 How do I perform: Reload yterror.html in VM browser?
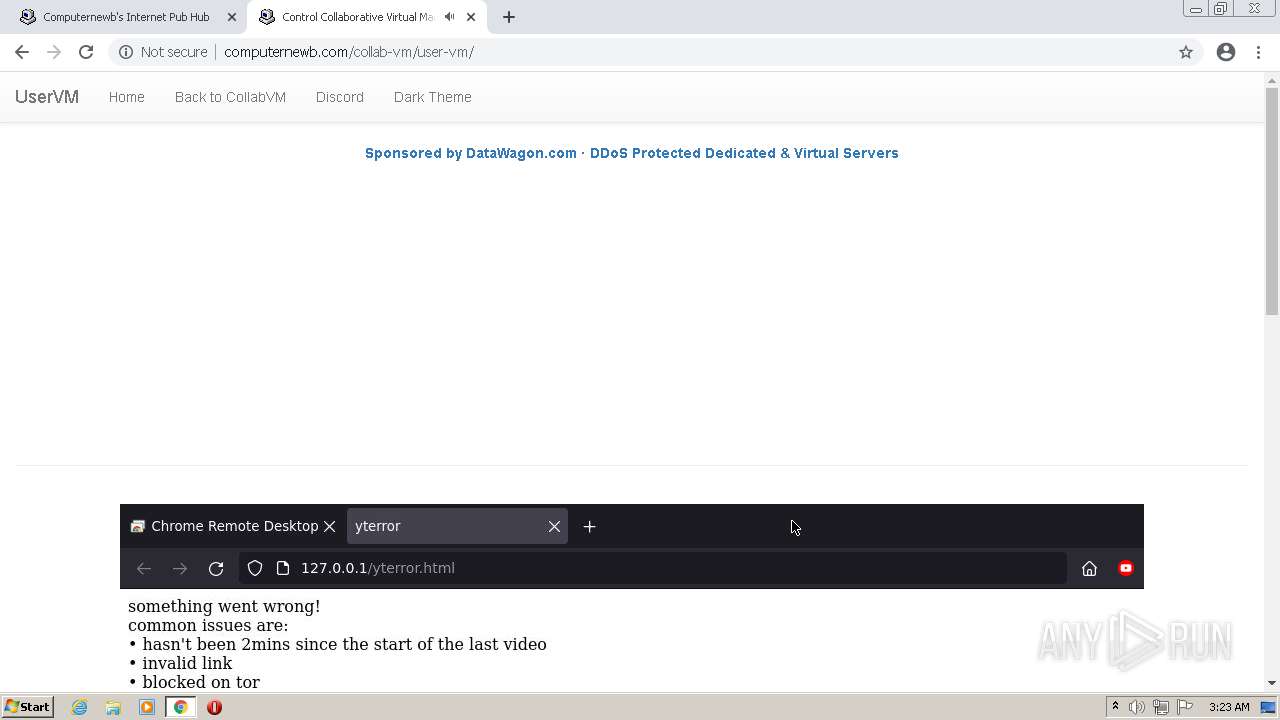pos(216,568)
